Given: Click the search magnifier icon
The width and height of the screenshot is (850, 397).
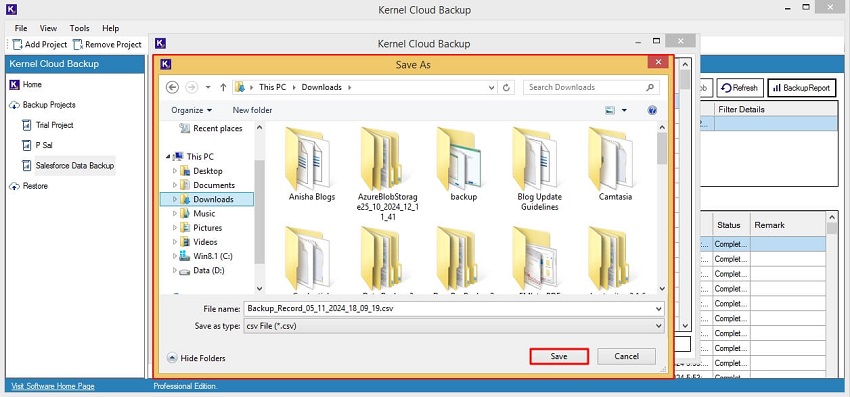Looking at the screenshot, I should 650,87.
